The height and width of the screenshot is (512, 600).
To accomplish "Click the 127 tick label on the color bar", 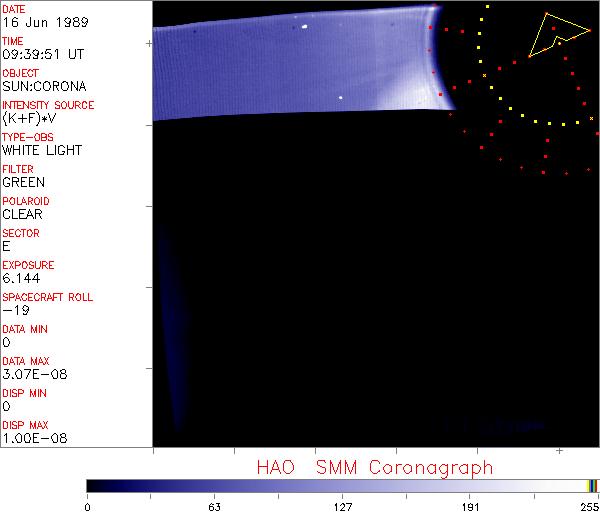I will 342,507.
